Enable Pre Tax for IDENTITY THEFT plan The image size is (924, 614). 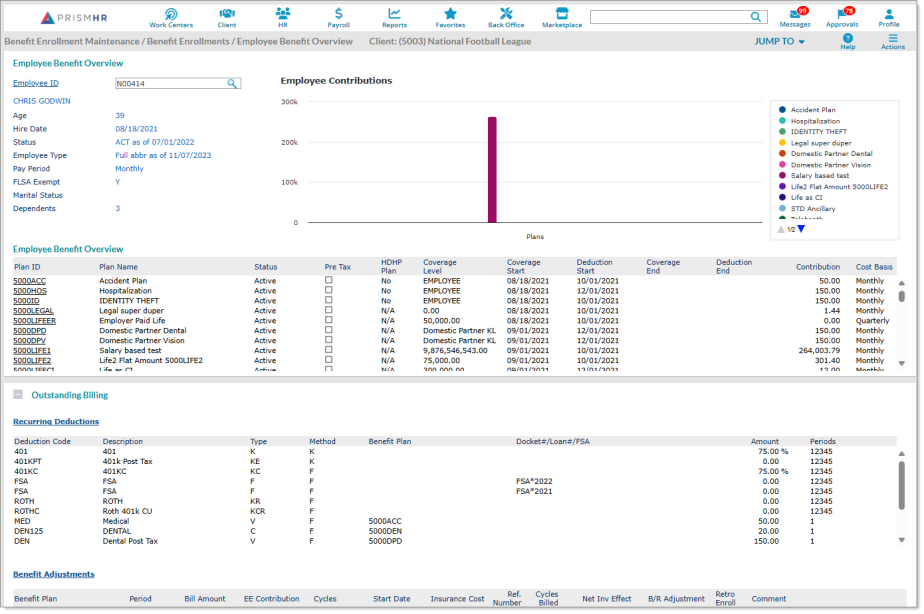point(328,301)
